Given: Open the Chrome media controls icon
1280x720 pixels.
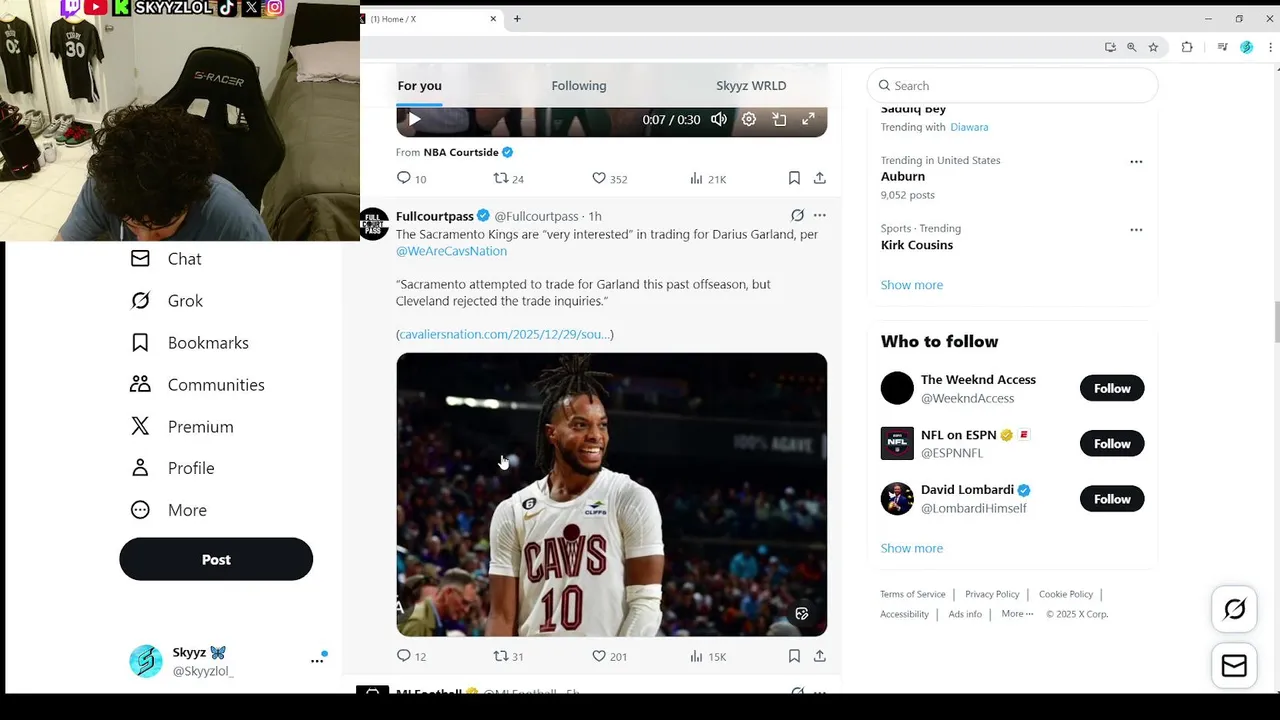Looking at the screenshot, I should pos(1222,47).
